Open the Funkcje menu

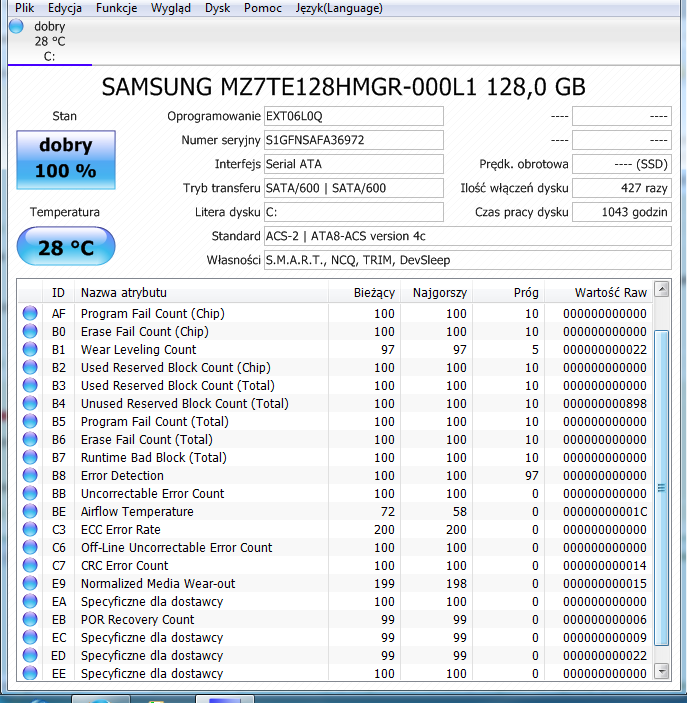[116, 8]
